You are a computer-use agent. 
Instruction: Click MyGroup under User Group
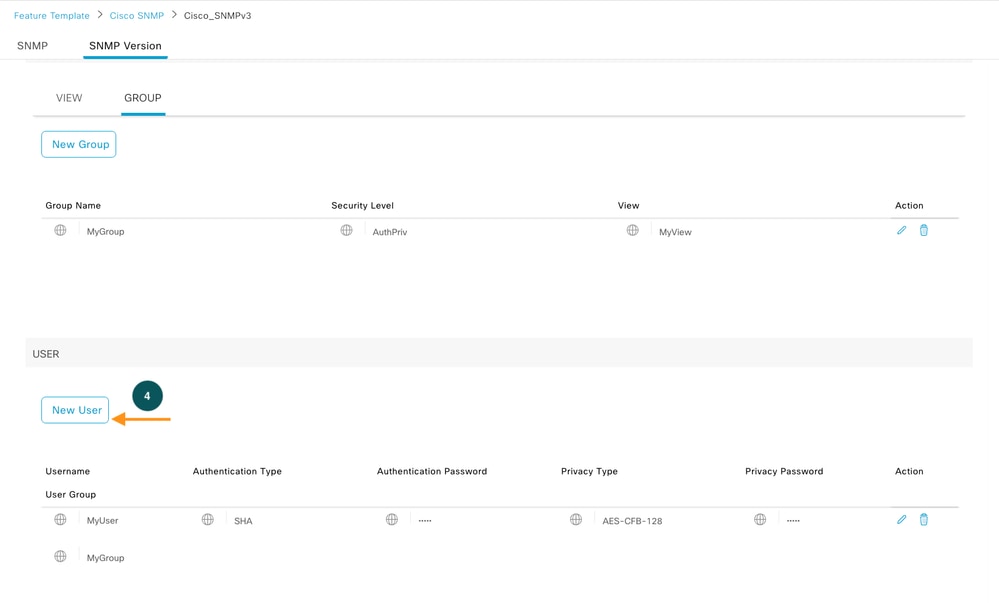coord(106,558)
